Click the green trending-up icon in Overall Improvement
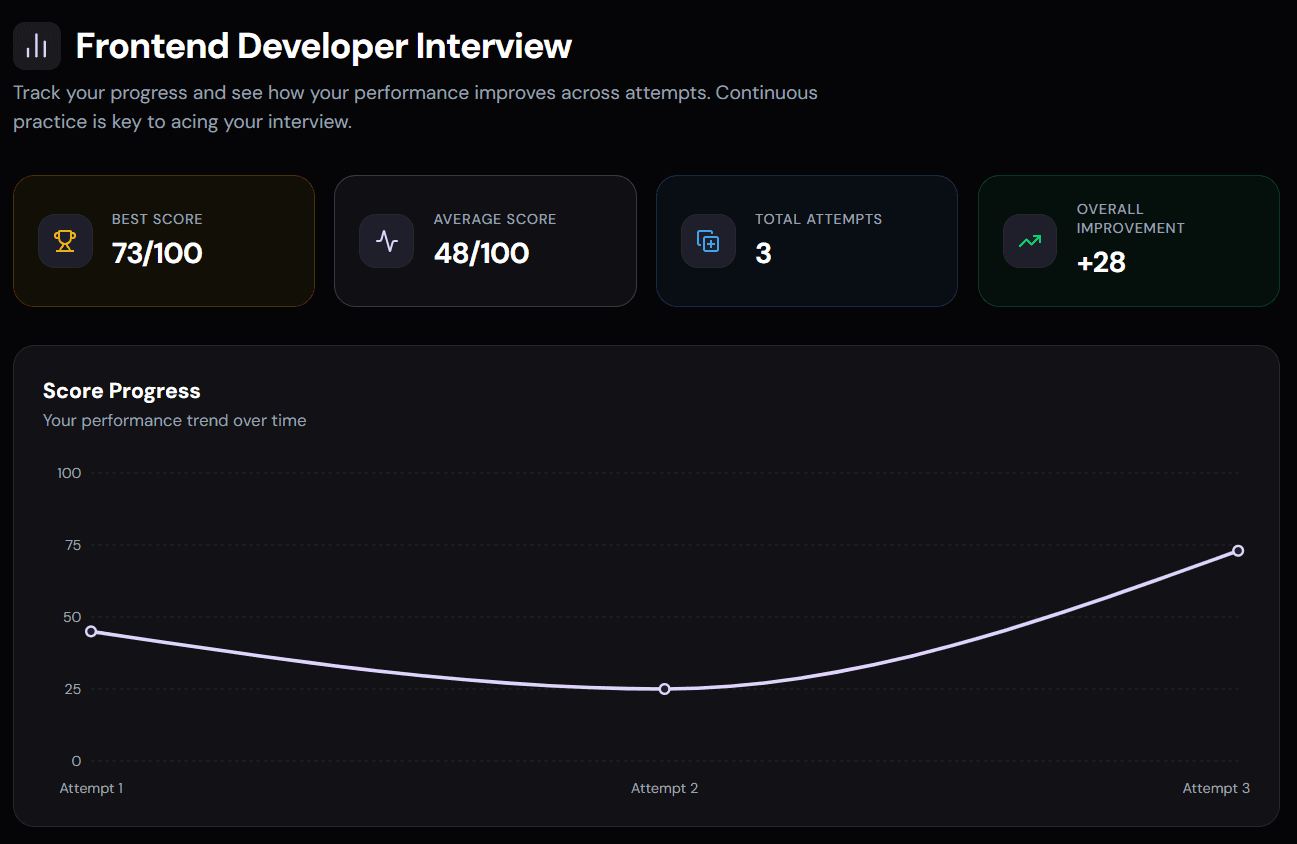 (x=1030, y=241)
